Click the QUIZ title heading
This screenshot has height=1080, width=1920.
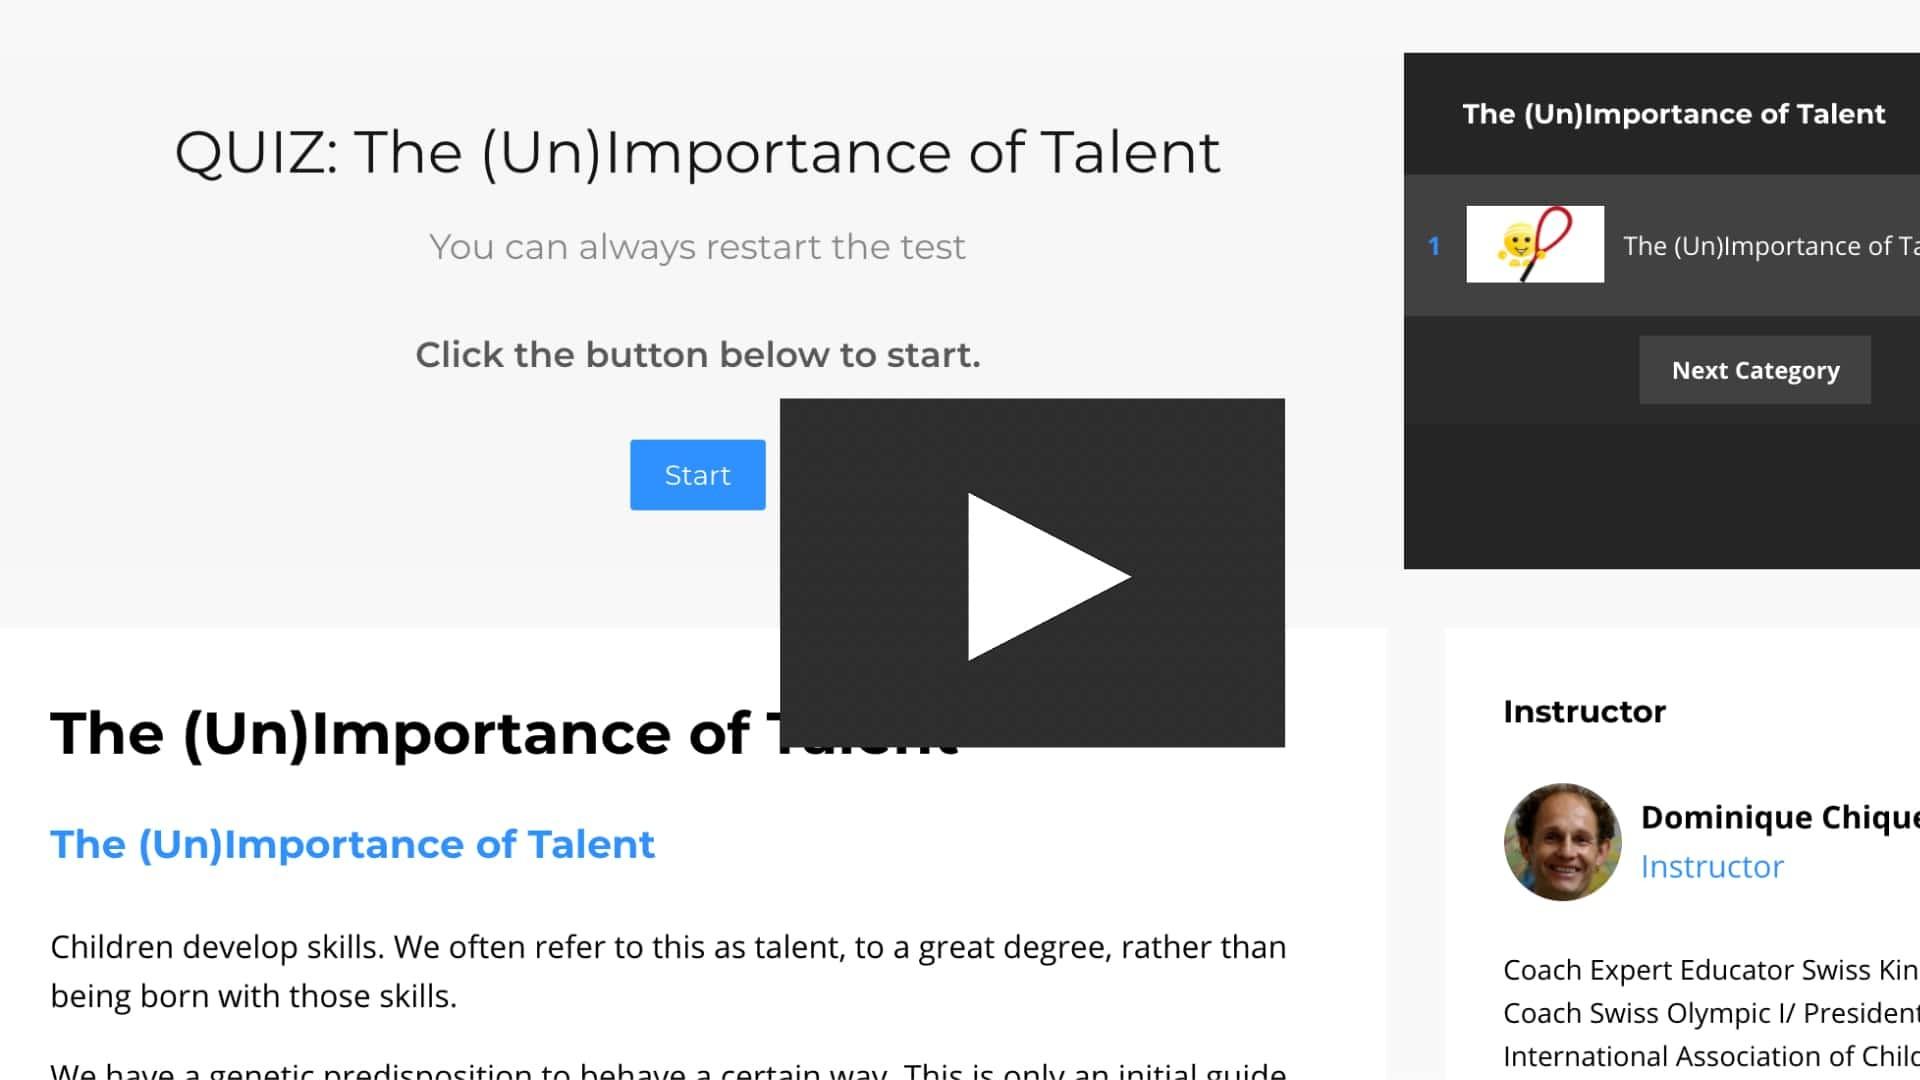697,153
